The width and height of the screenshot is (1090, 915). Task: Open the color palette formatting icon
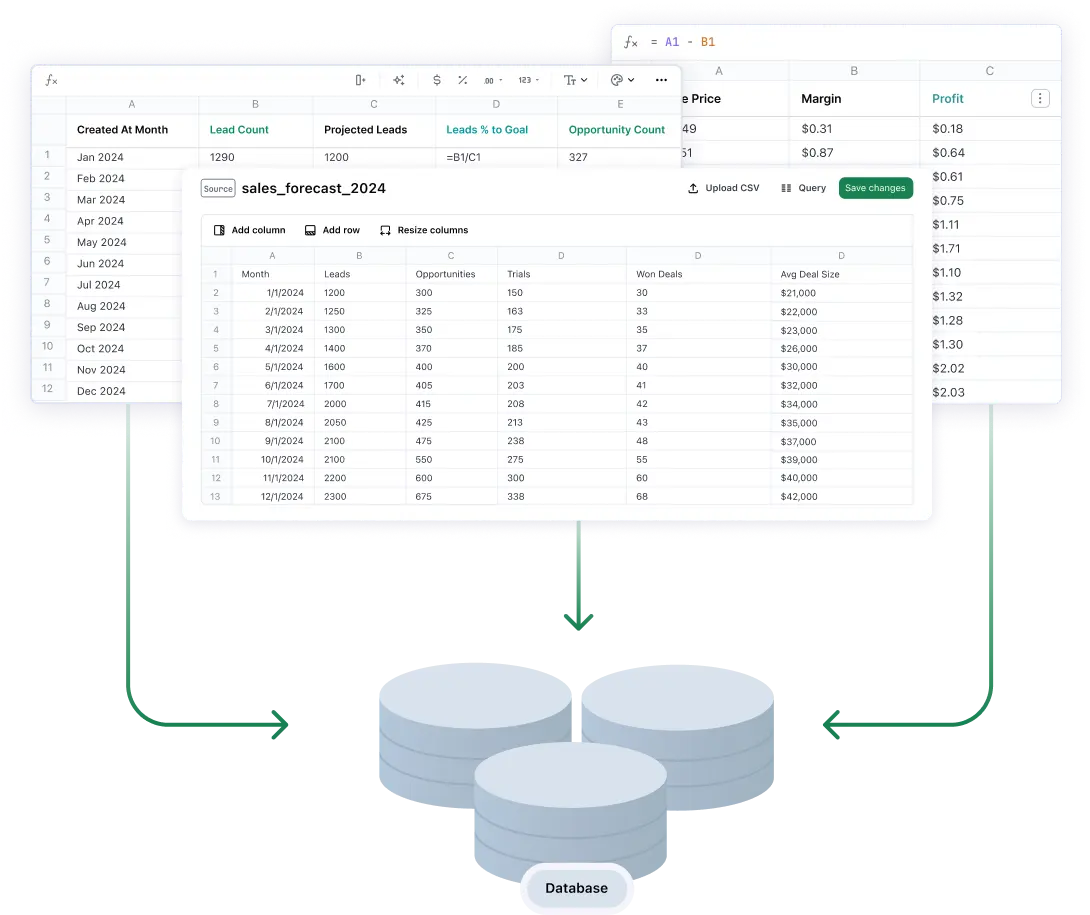click(614, 80)
